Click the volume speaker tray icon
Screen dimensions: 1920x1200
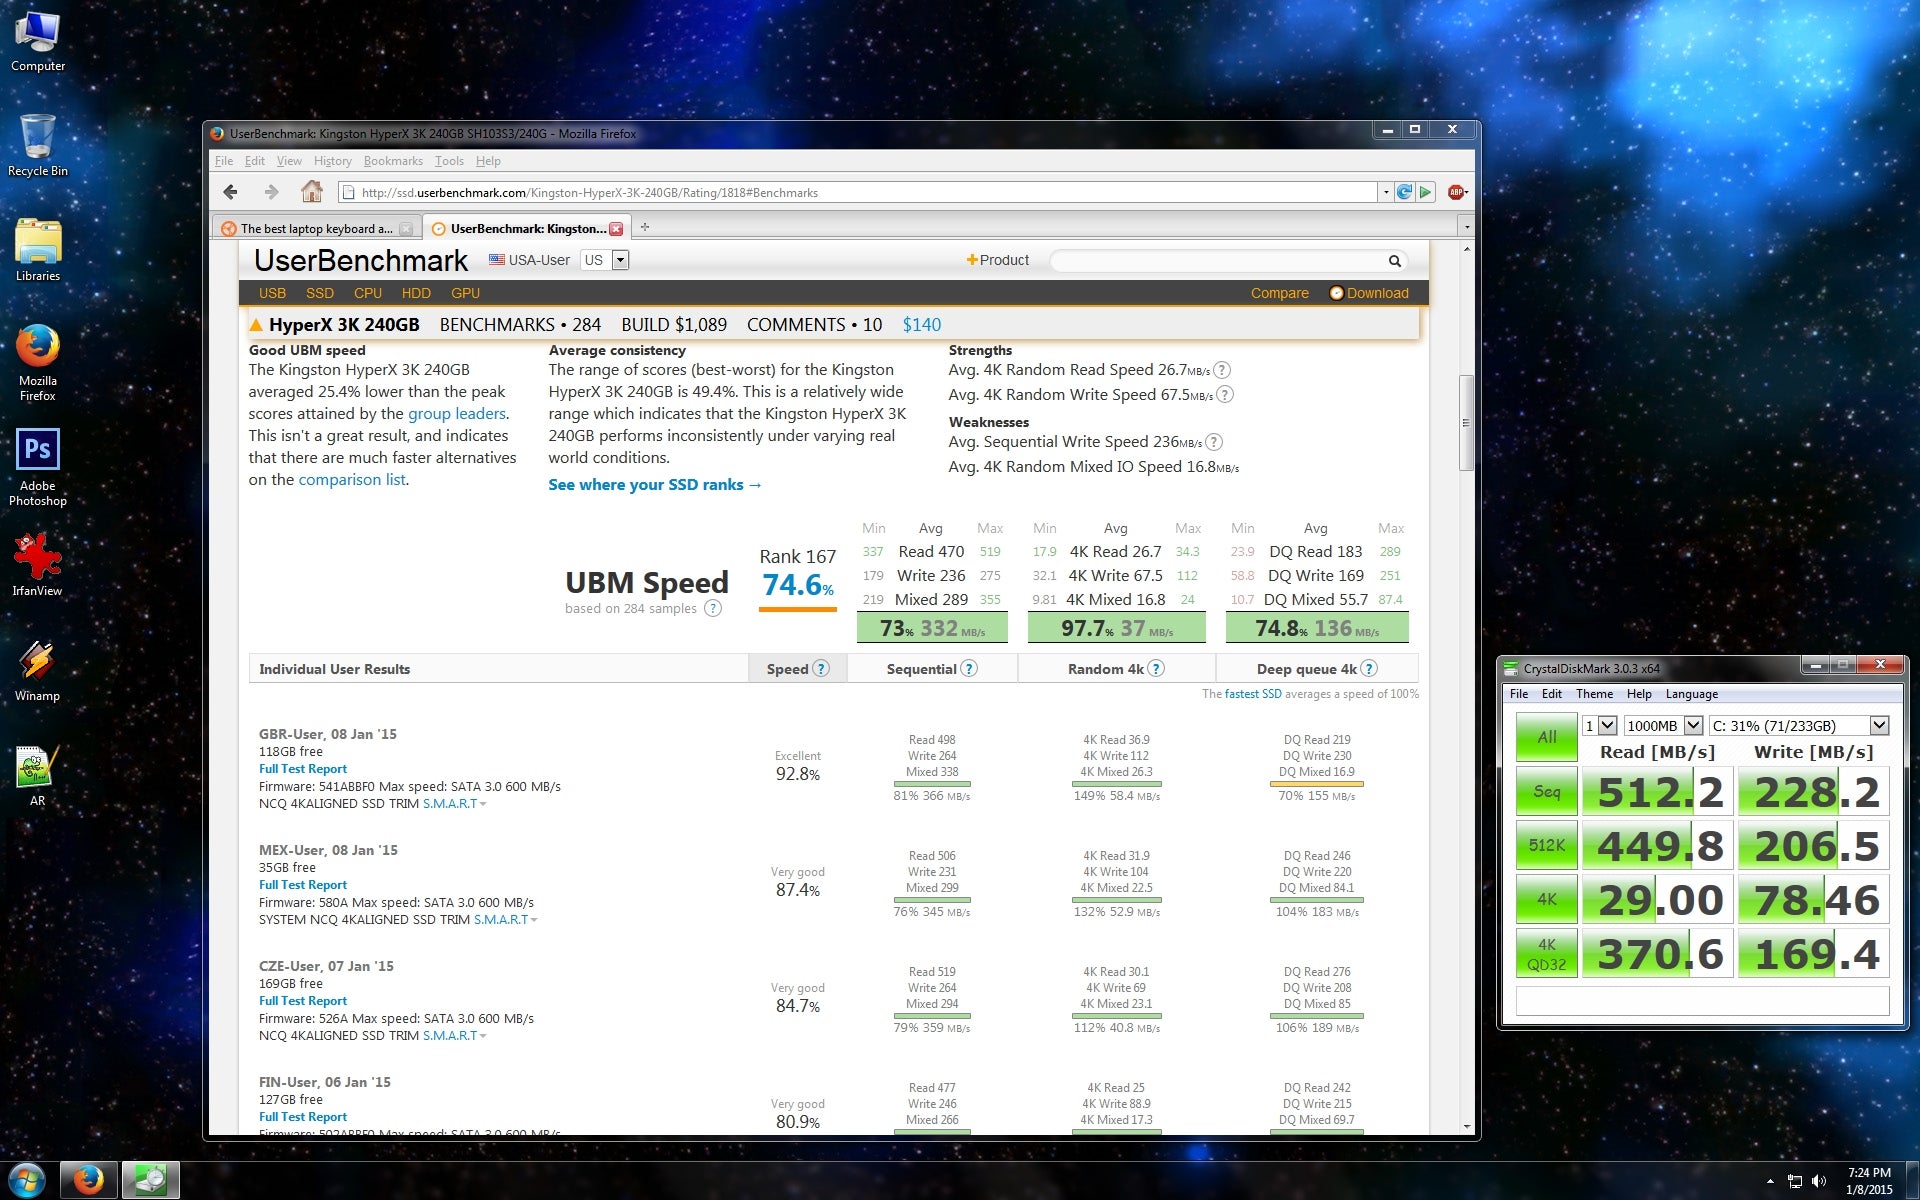(x=1819, y=1181)
